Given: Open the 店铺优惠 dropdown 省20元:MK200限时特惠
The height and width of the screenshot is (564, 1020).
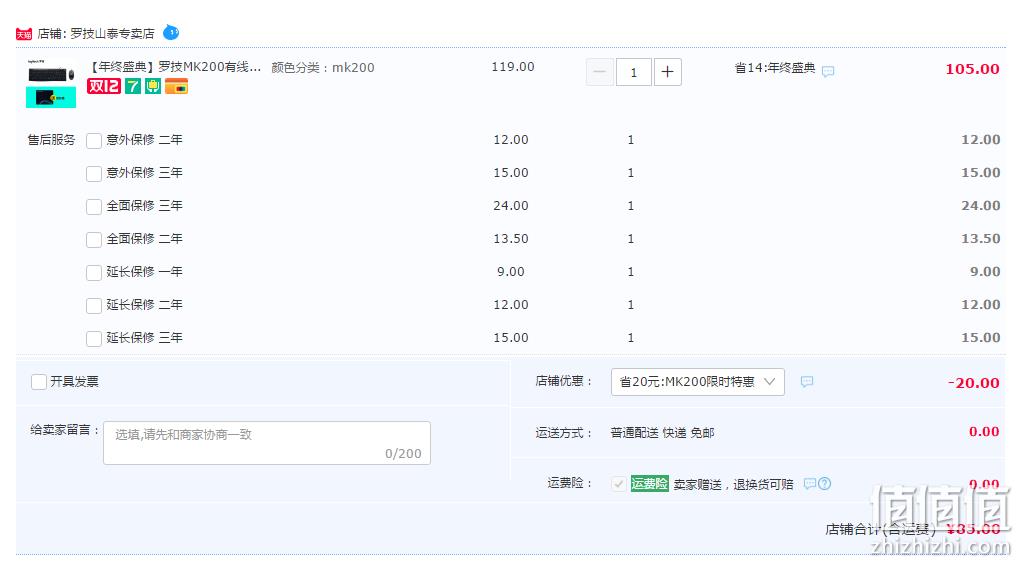Looking at the screenshot, I should 697,382.
